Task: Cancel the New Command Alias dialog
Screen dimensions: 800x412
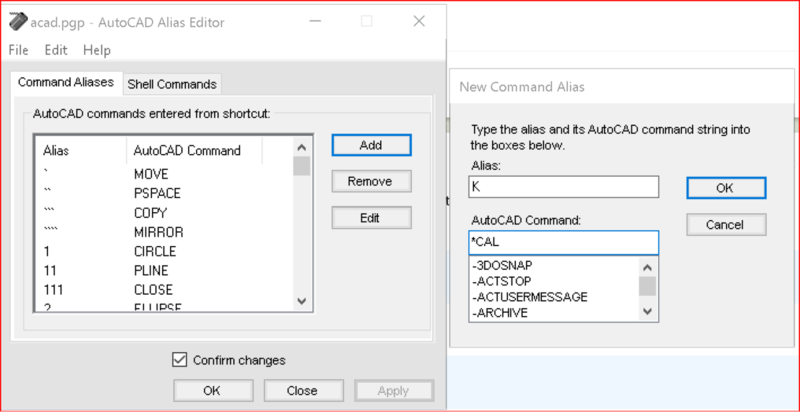Action: (726, 224)
